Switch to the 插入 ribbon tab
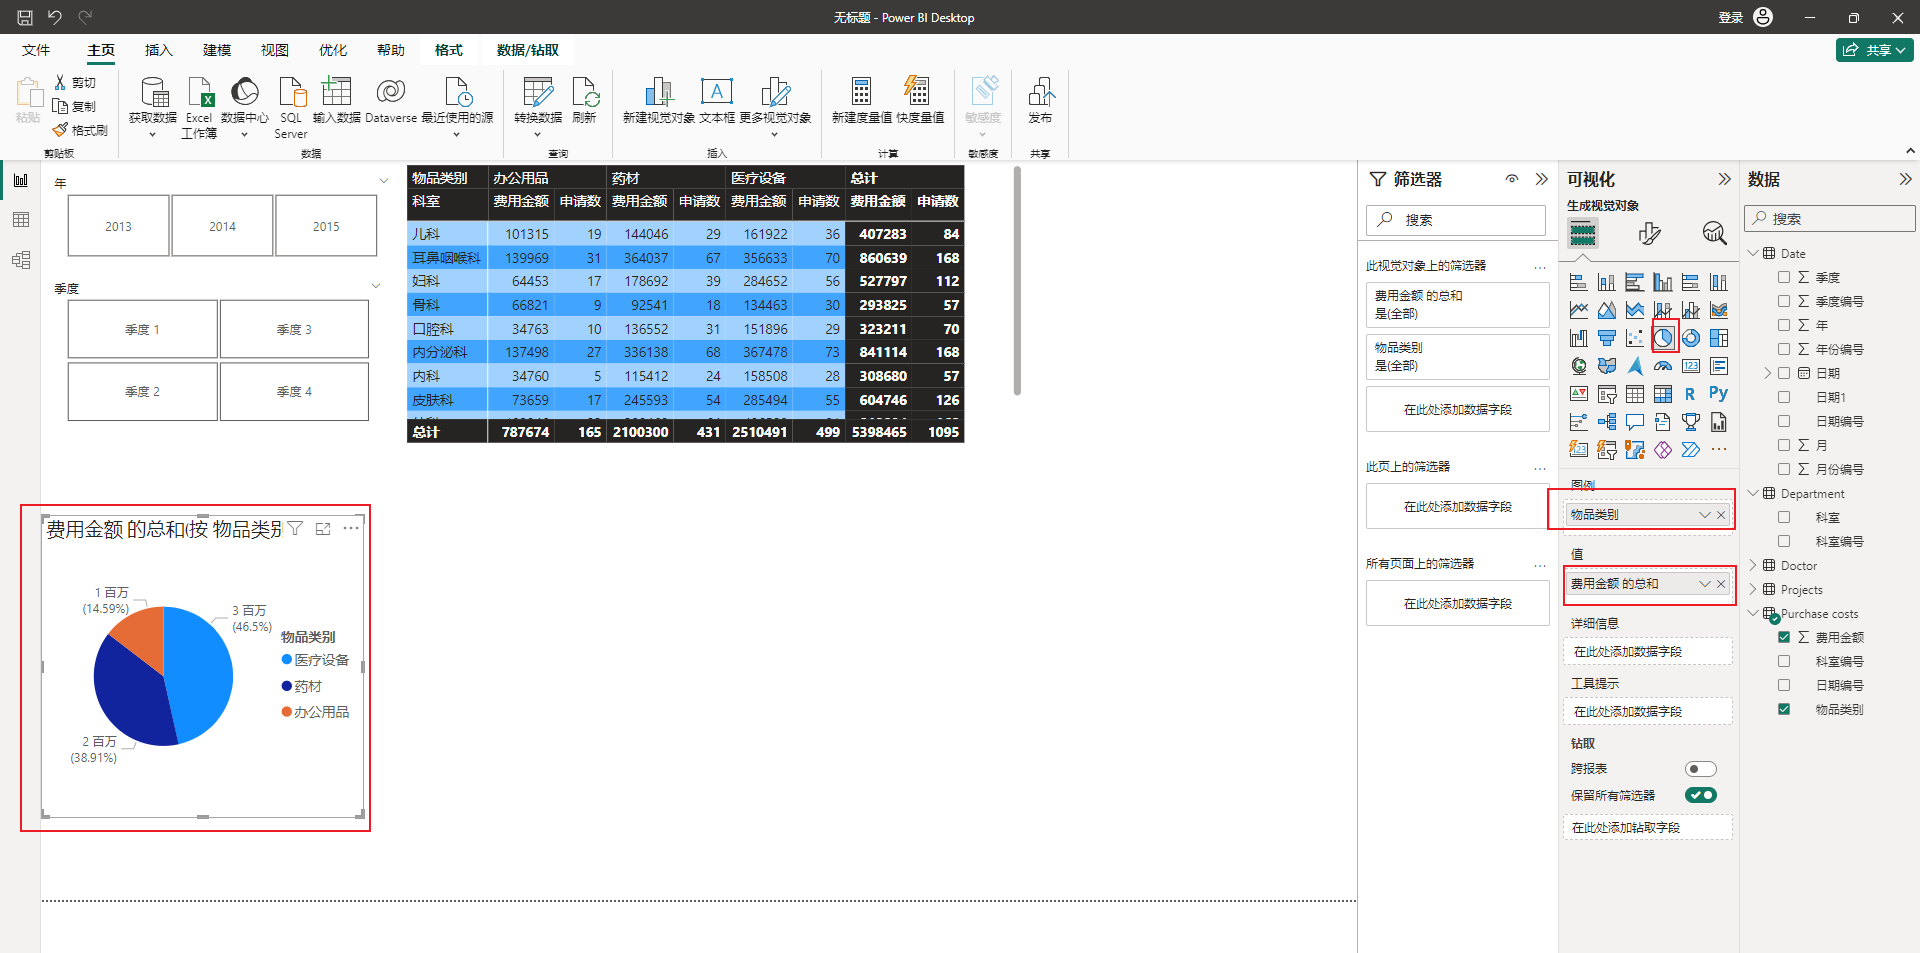The width and height of the screenshot is (1920, 953). [159, 50]
